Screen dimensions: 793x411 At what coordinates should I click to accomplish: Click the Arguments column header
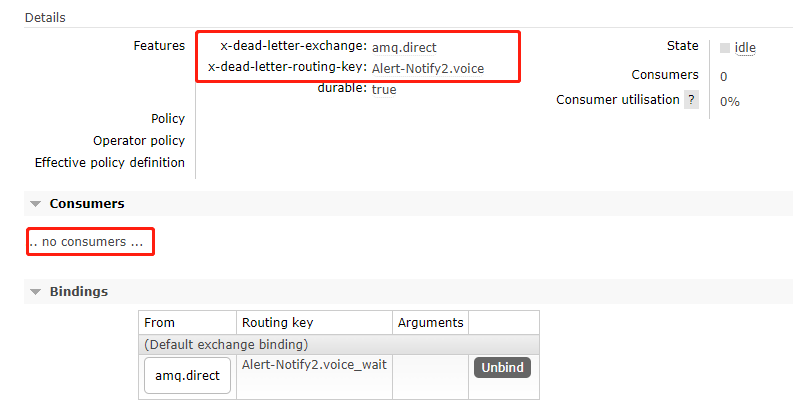click(x=430, y=323)
